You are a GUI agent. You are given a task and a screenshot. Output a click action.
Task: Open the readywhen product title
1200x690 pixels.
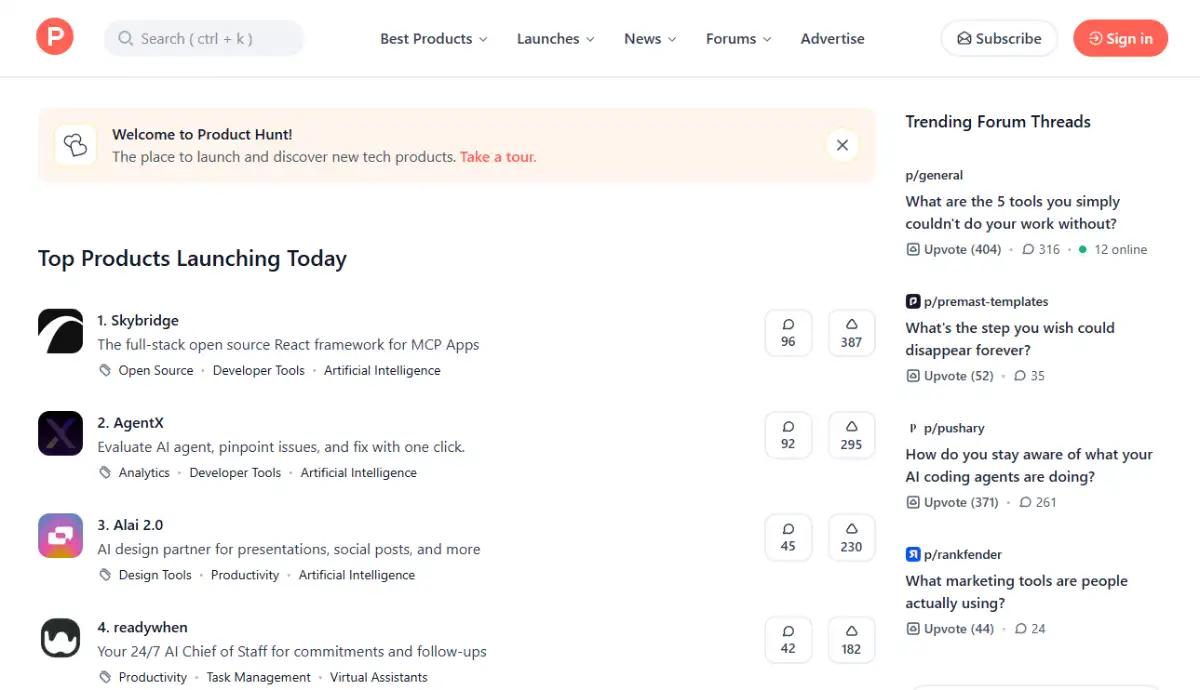pyautogui.click(x=142, y=627)
